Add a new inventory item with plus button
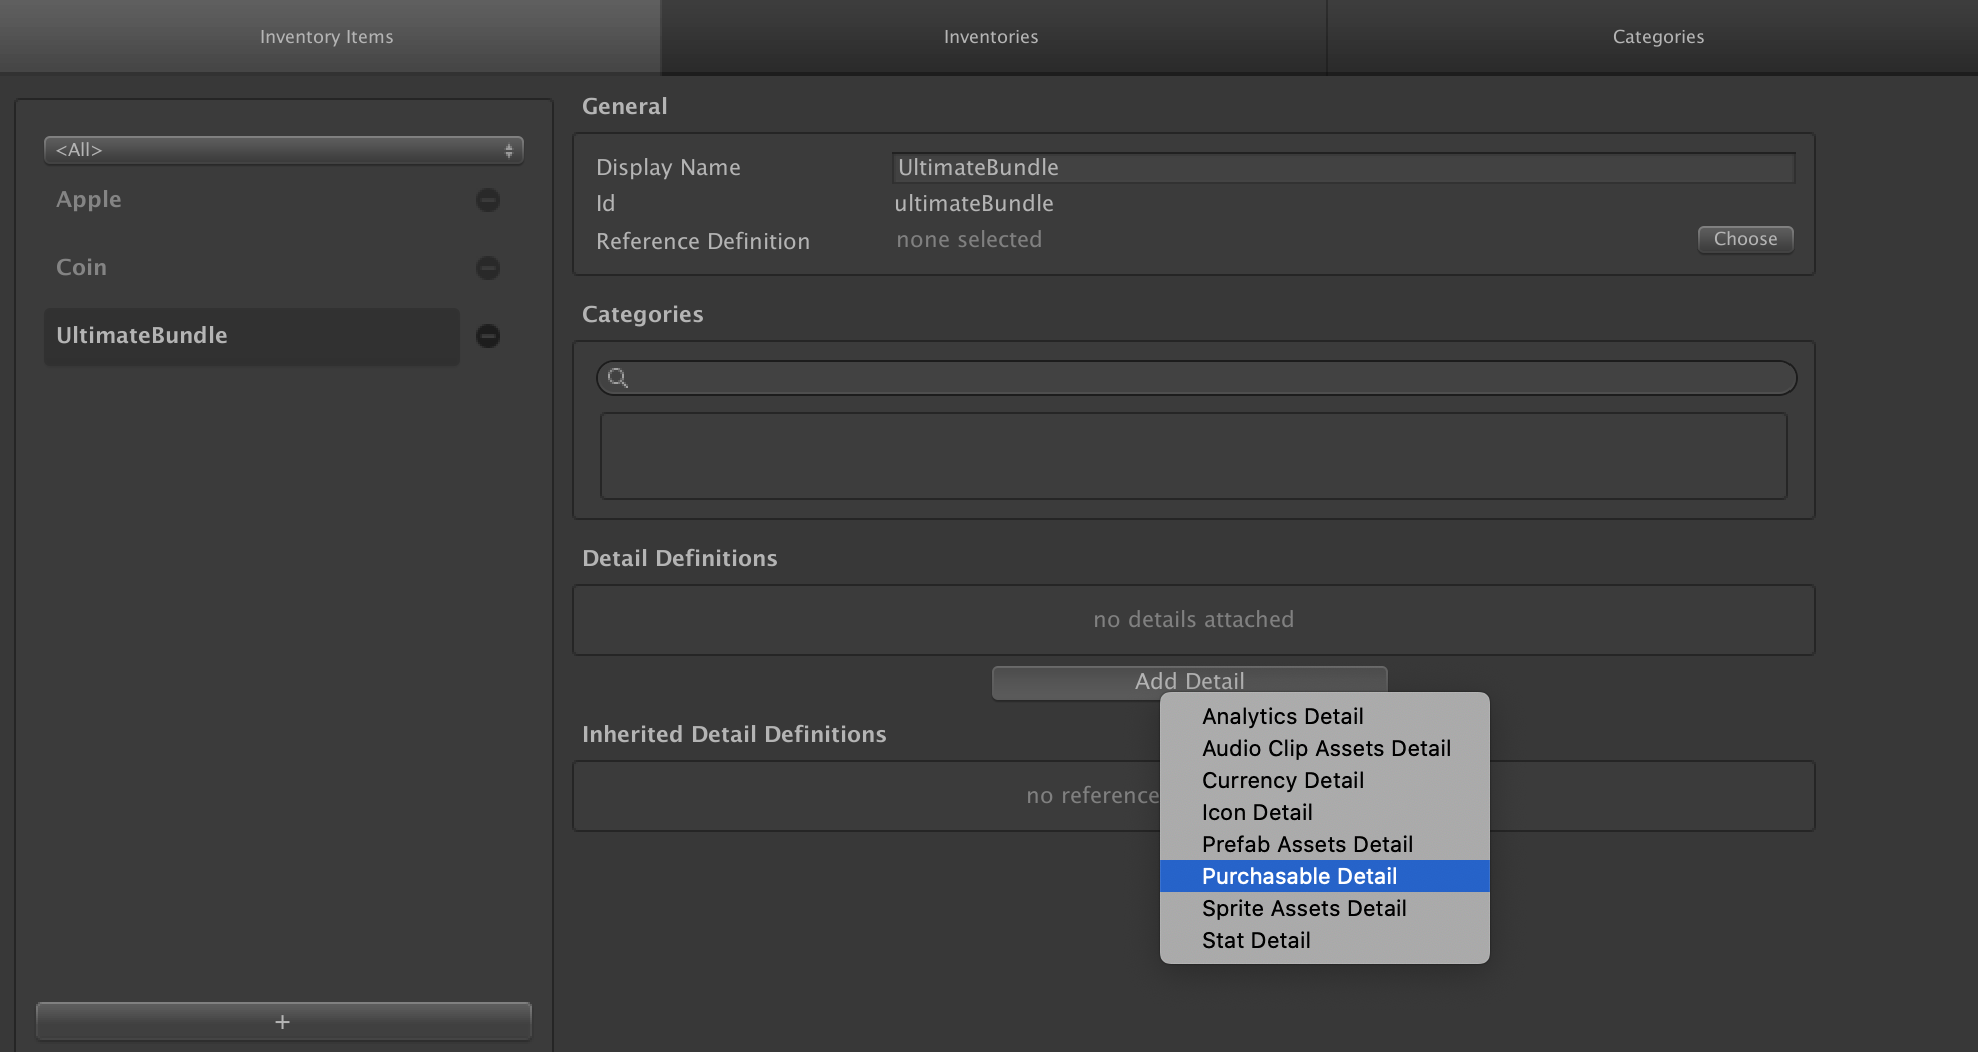The image size is (1978, 1052). coord(284,1021)
